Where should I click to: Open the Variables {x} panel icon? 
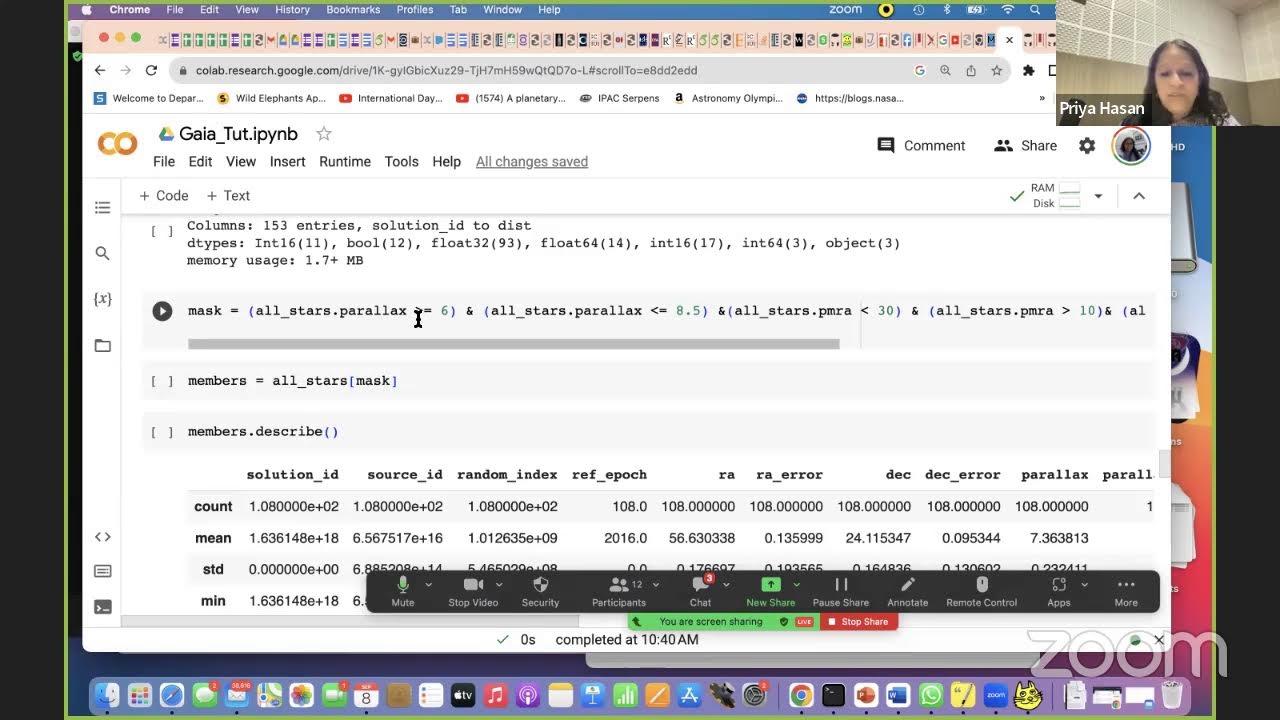pos(102,299)
